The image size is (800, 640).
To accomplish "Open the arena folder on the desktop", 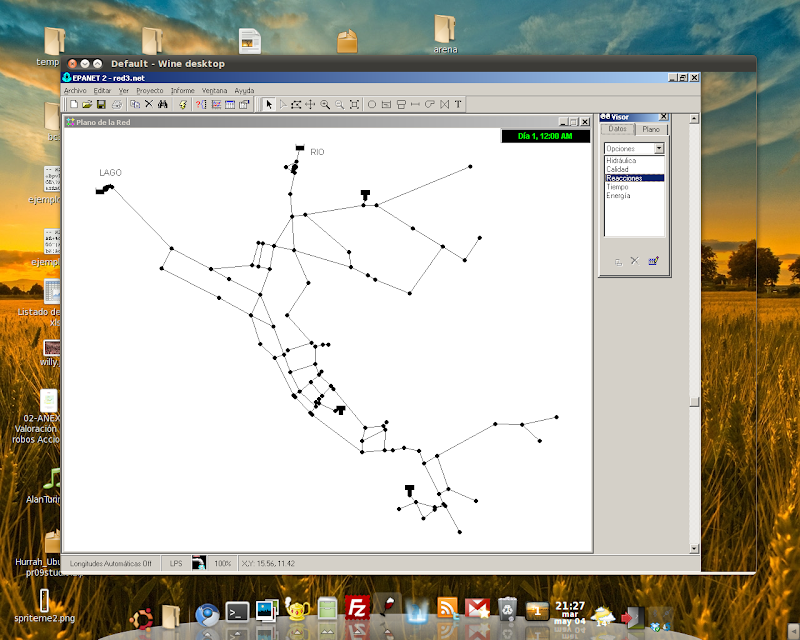I will 445,34.
